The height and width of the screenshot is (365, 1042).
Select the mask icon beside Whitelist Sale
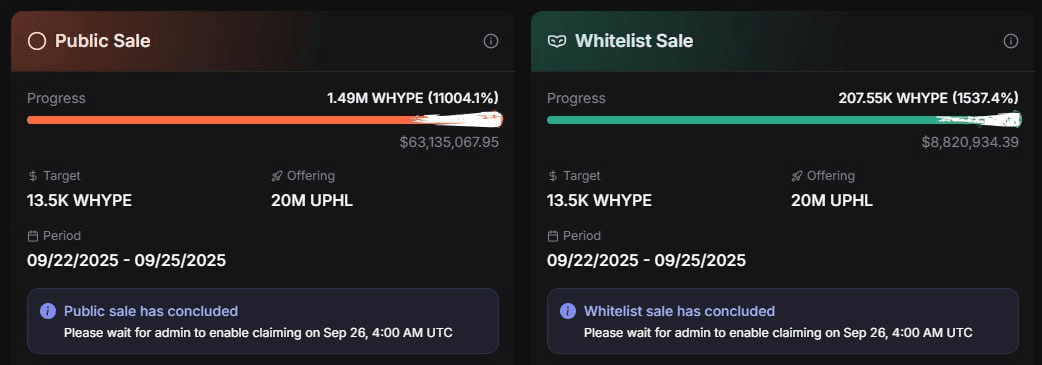tap(556, 41)
